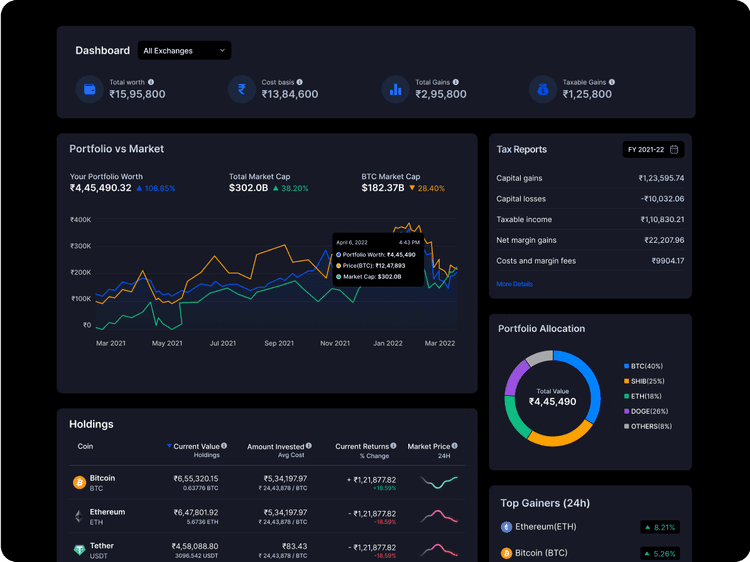Click the info icon beside Amount Invested
The image size is (750, 562).
pos(309,446)
